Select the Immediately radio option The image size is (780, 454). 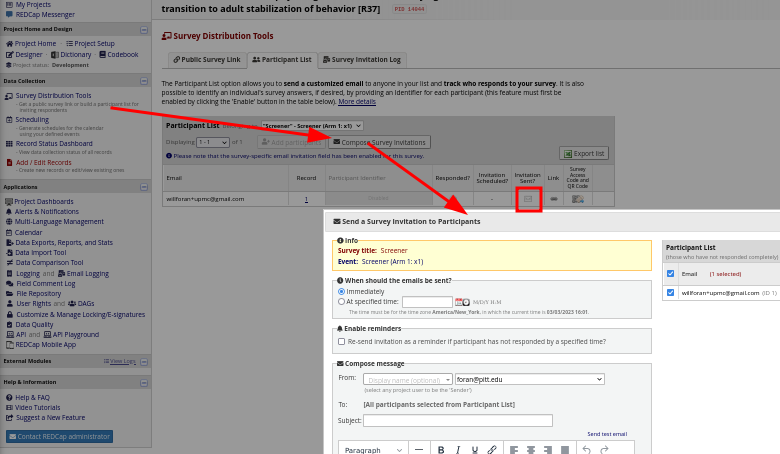[342, 291]
